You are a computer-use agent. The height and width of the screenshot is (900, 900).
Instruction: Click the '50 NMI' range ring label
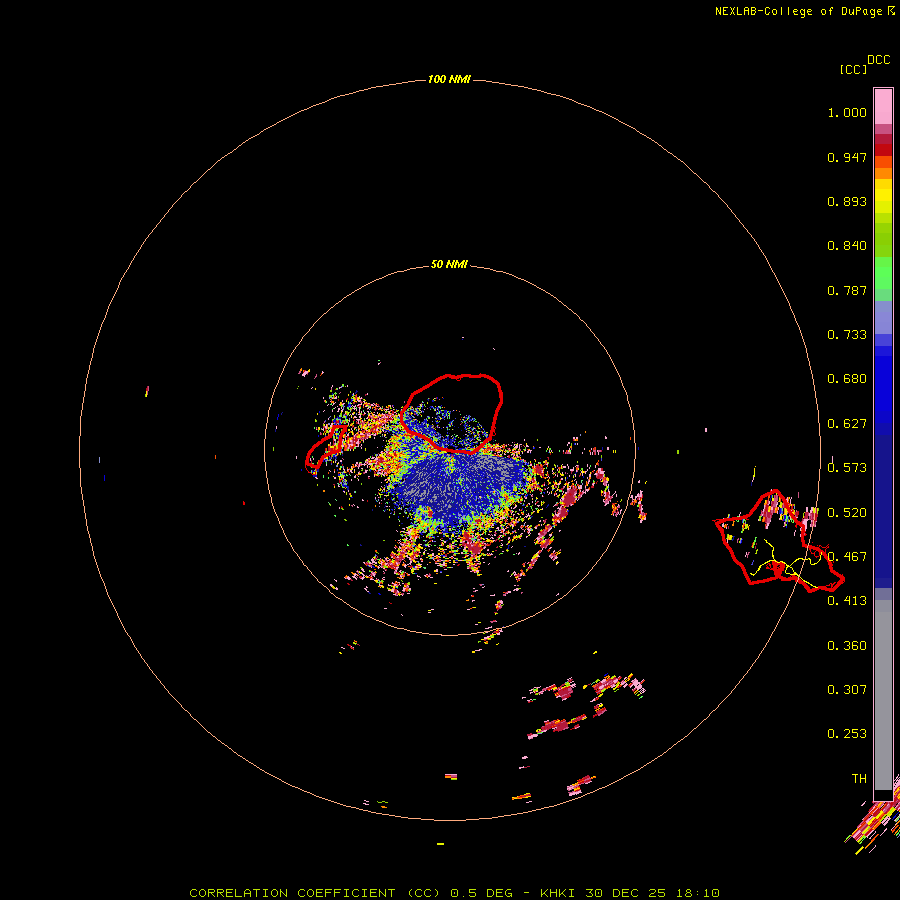pos(449,265)
